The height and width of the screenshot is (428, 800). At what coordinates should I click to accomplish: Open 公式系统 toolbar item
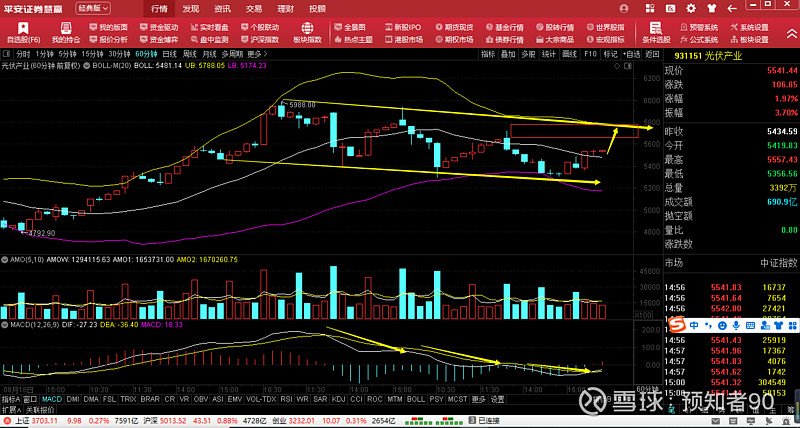click(x=699, y=39)
